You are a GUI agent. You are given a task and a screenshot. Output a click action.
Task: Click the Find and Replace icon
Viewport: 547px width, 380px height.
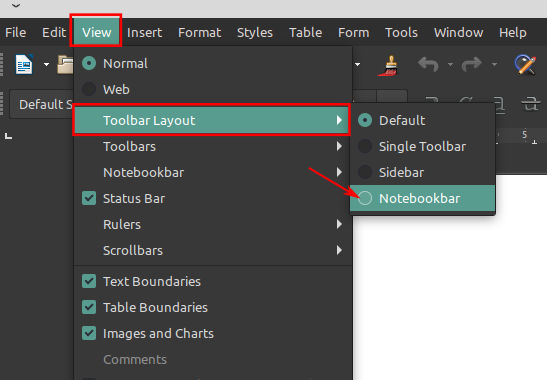[525, 65]
